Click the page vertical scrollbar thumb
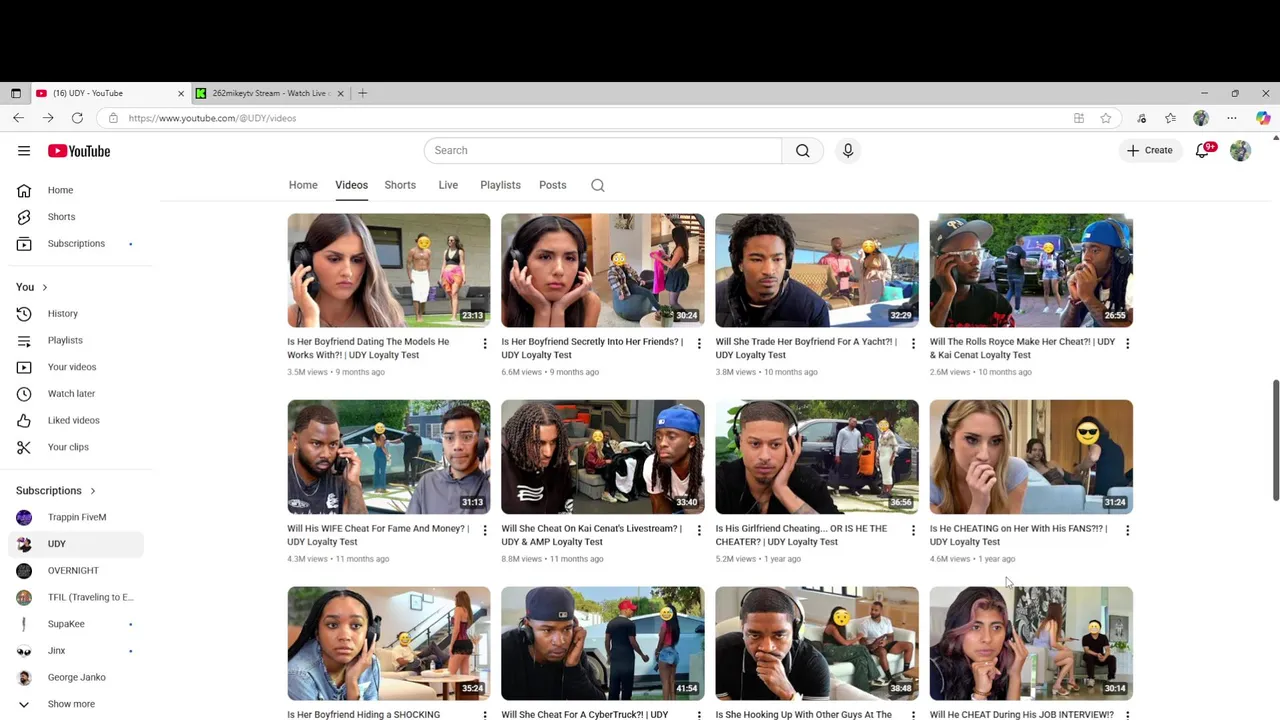 coord(1275,440)
